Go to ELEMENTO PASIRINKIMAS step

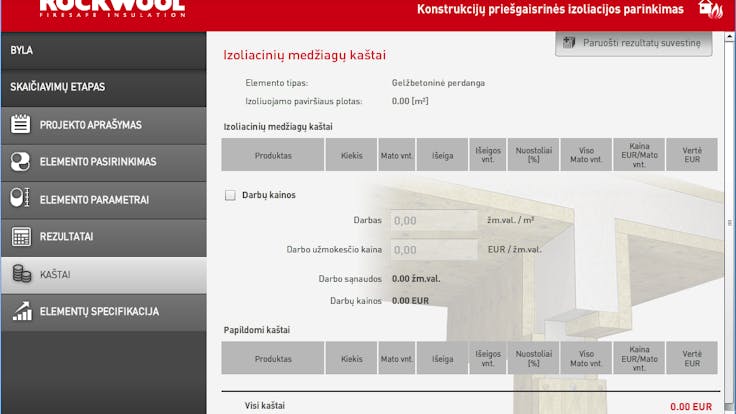tap(103, 162)
